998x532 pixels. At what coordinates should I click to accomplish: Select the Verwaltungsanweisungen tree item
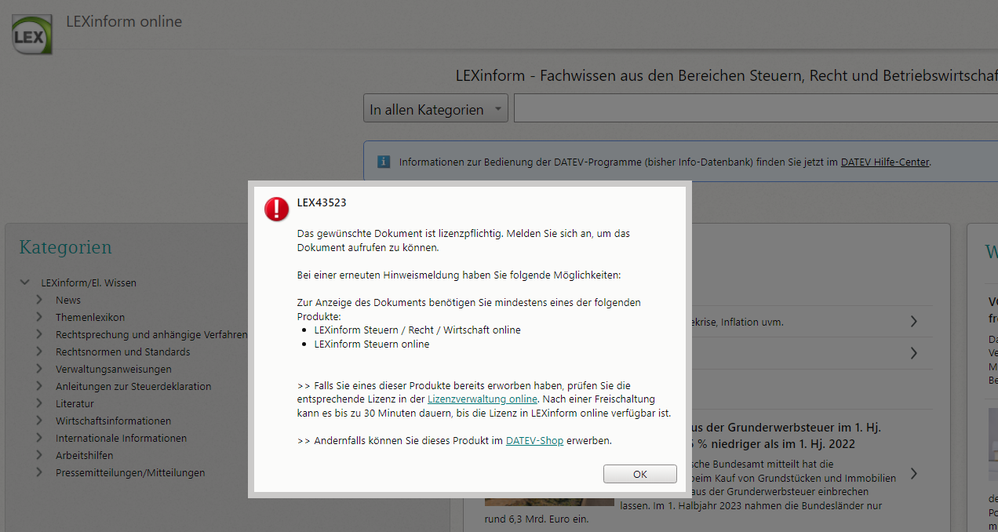[113, 369]
